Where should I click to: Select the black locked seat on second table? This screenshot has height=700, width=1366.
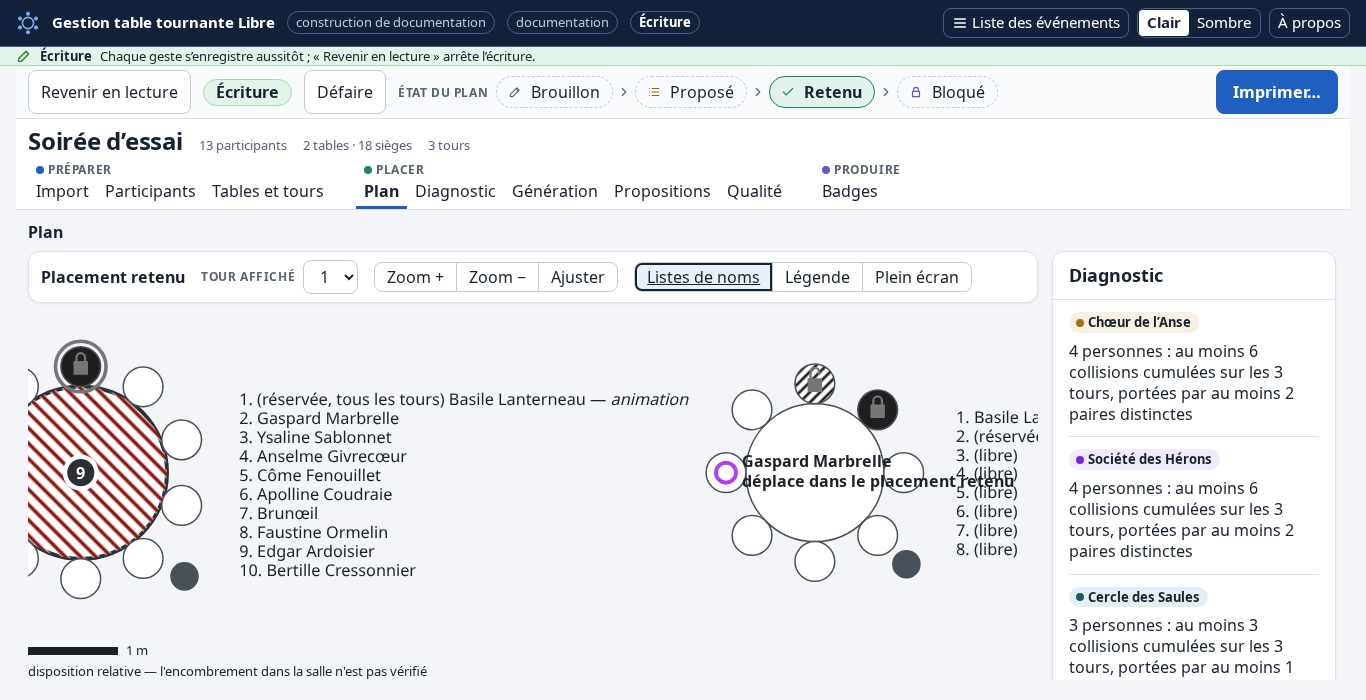tap(878, 410)
